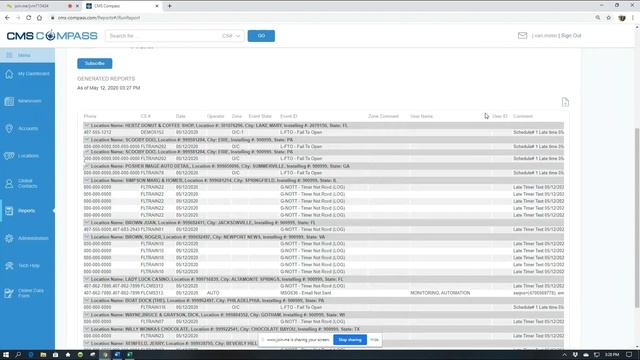This screenshot has height=360, width=640.
Task: Click the browser back arrow
Action: point(7,18)
